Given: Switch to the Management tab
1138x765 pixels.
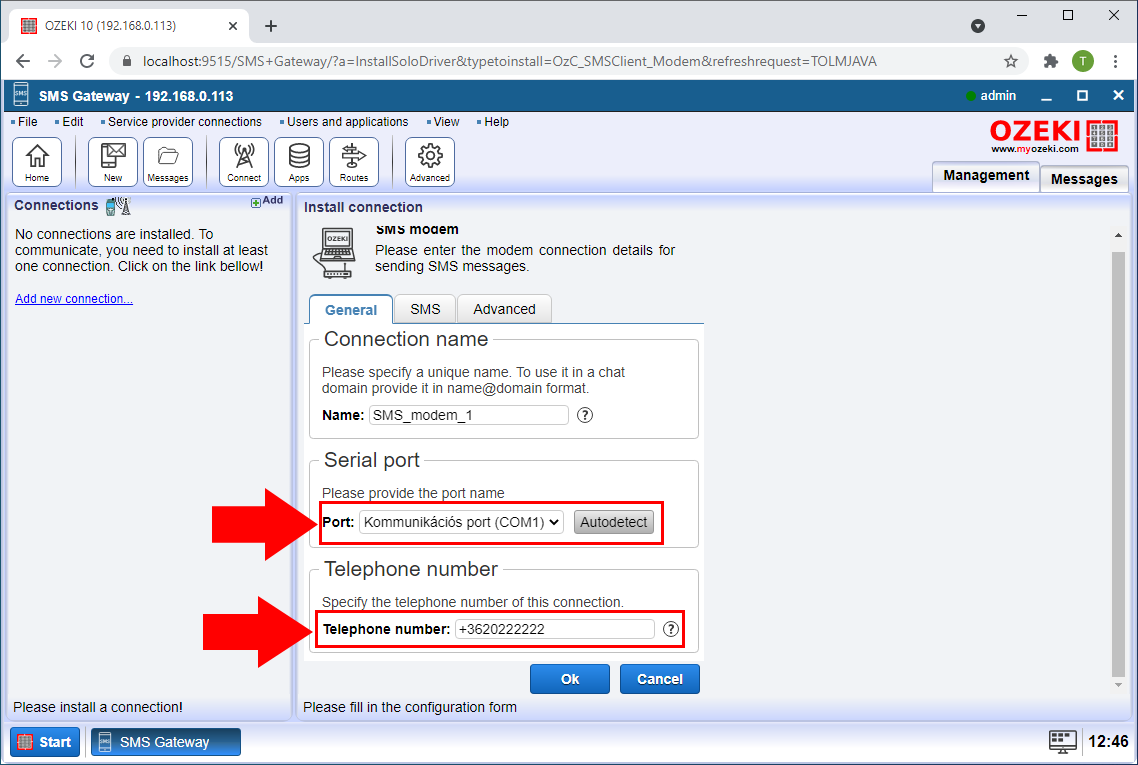Looking at the screenshot, I should pos(986,176).
